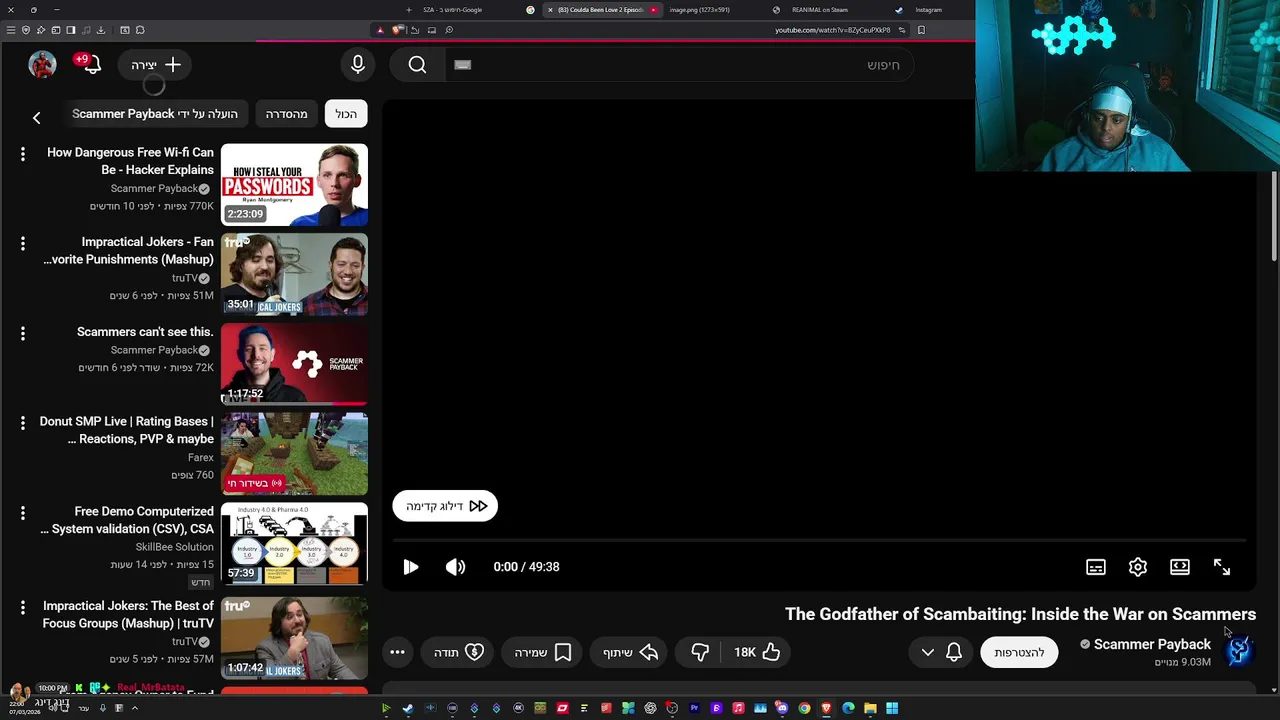Select 'הועלה על ידי Scammer Payback' chip
1280x720 pixels.
155,114
